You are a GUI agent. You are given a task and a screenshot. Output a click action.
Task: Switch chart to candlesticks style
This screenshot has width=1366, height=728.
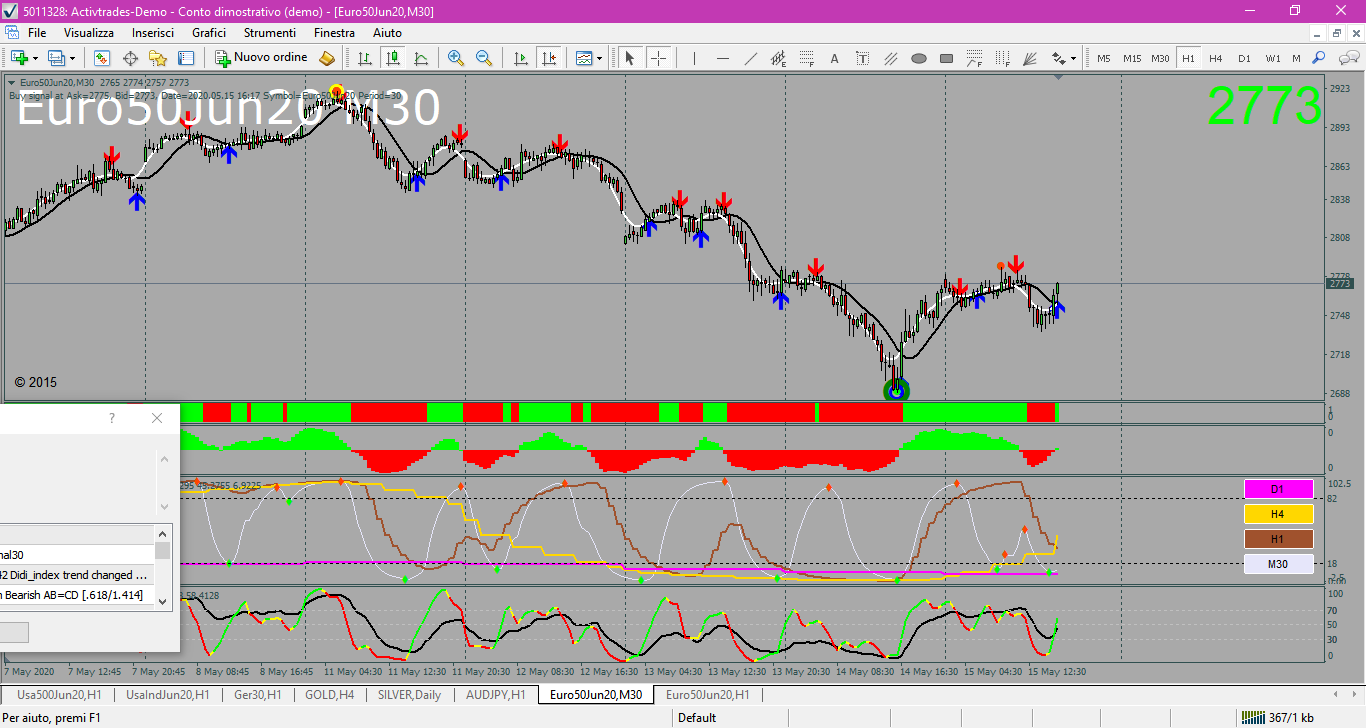[393, 58]
